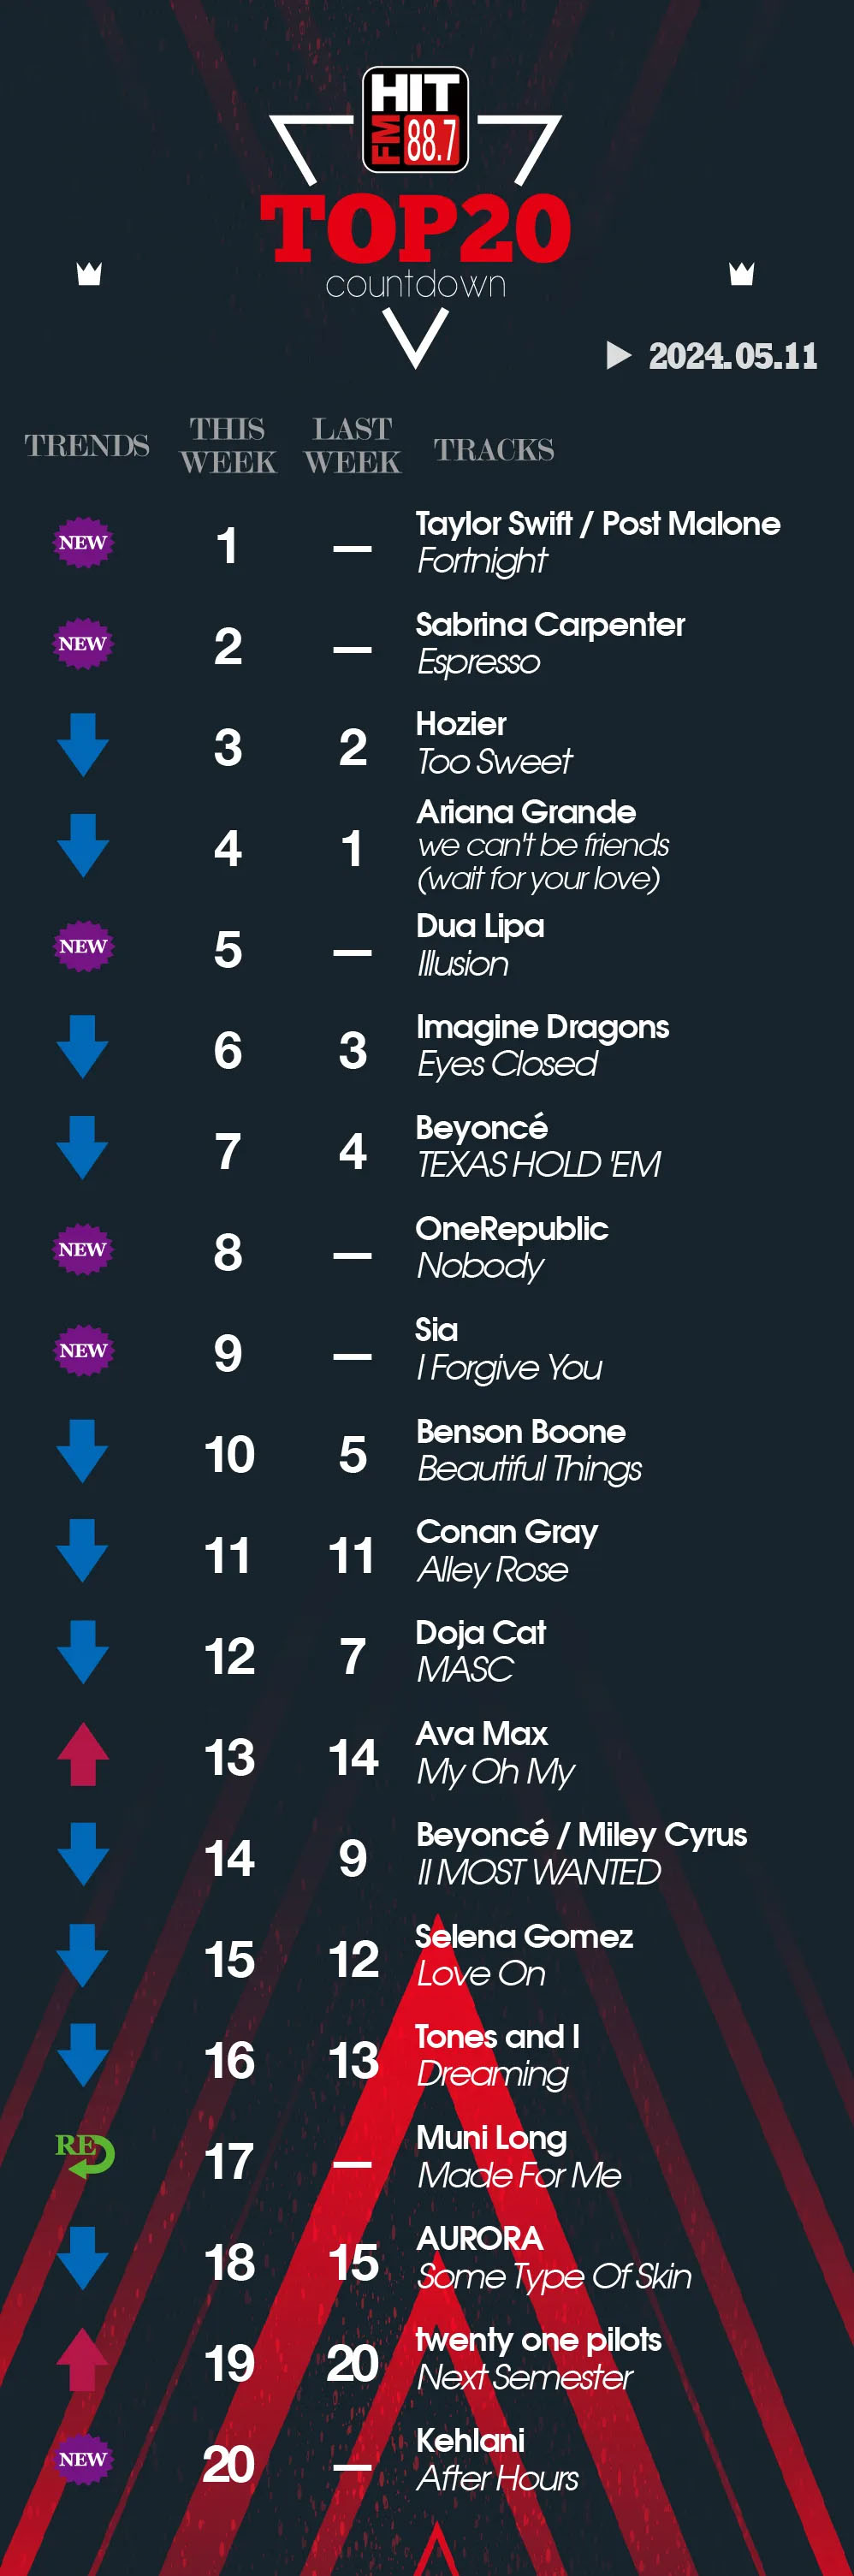Screen dimensions: 854x2576
Task: Open the Dua Lipa Illusion track
Action: [480, 945]
